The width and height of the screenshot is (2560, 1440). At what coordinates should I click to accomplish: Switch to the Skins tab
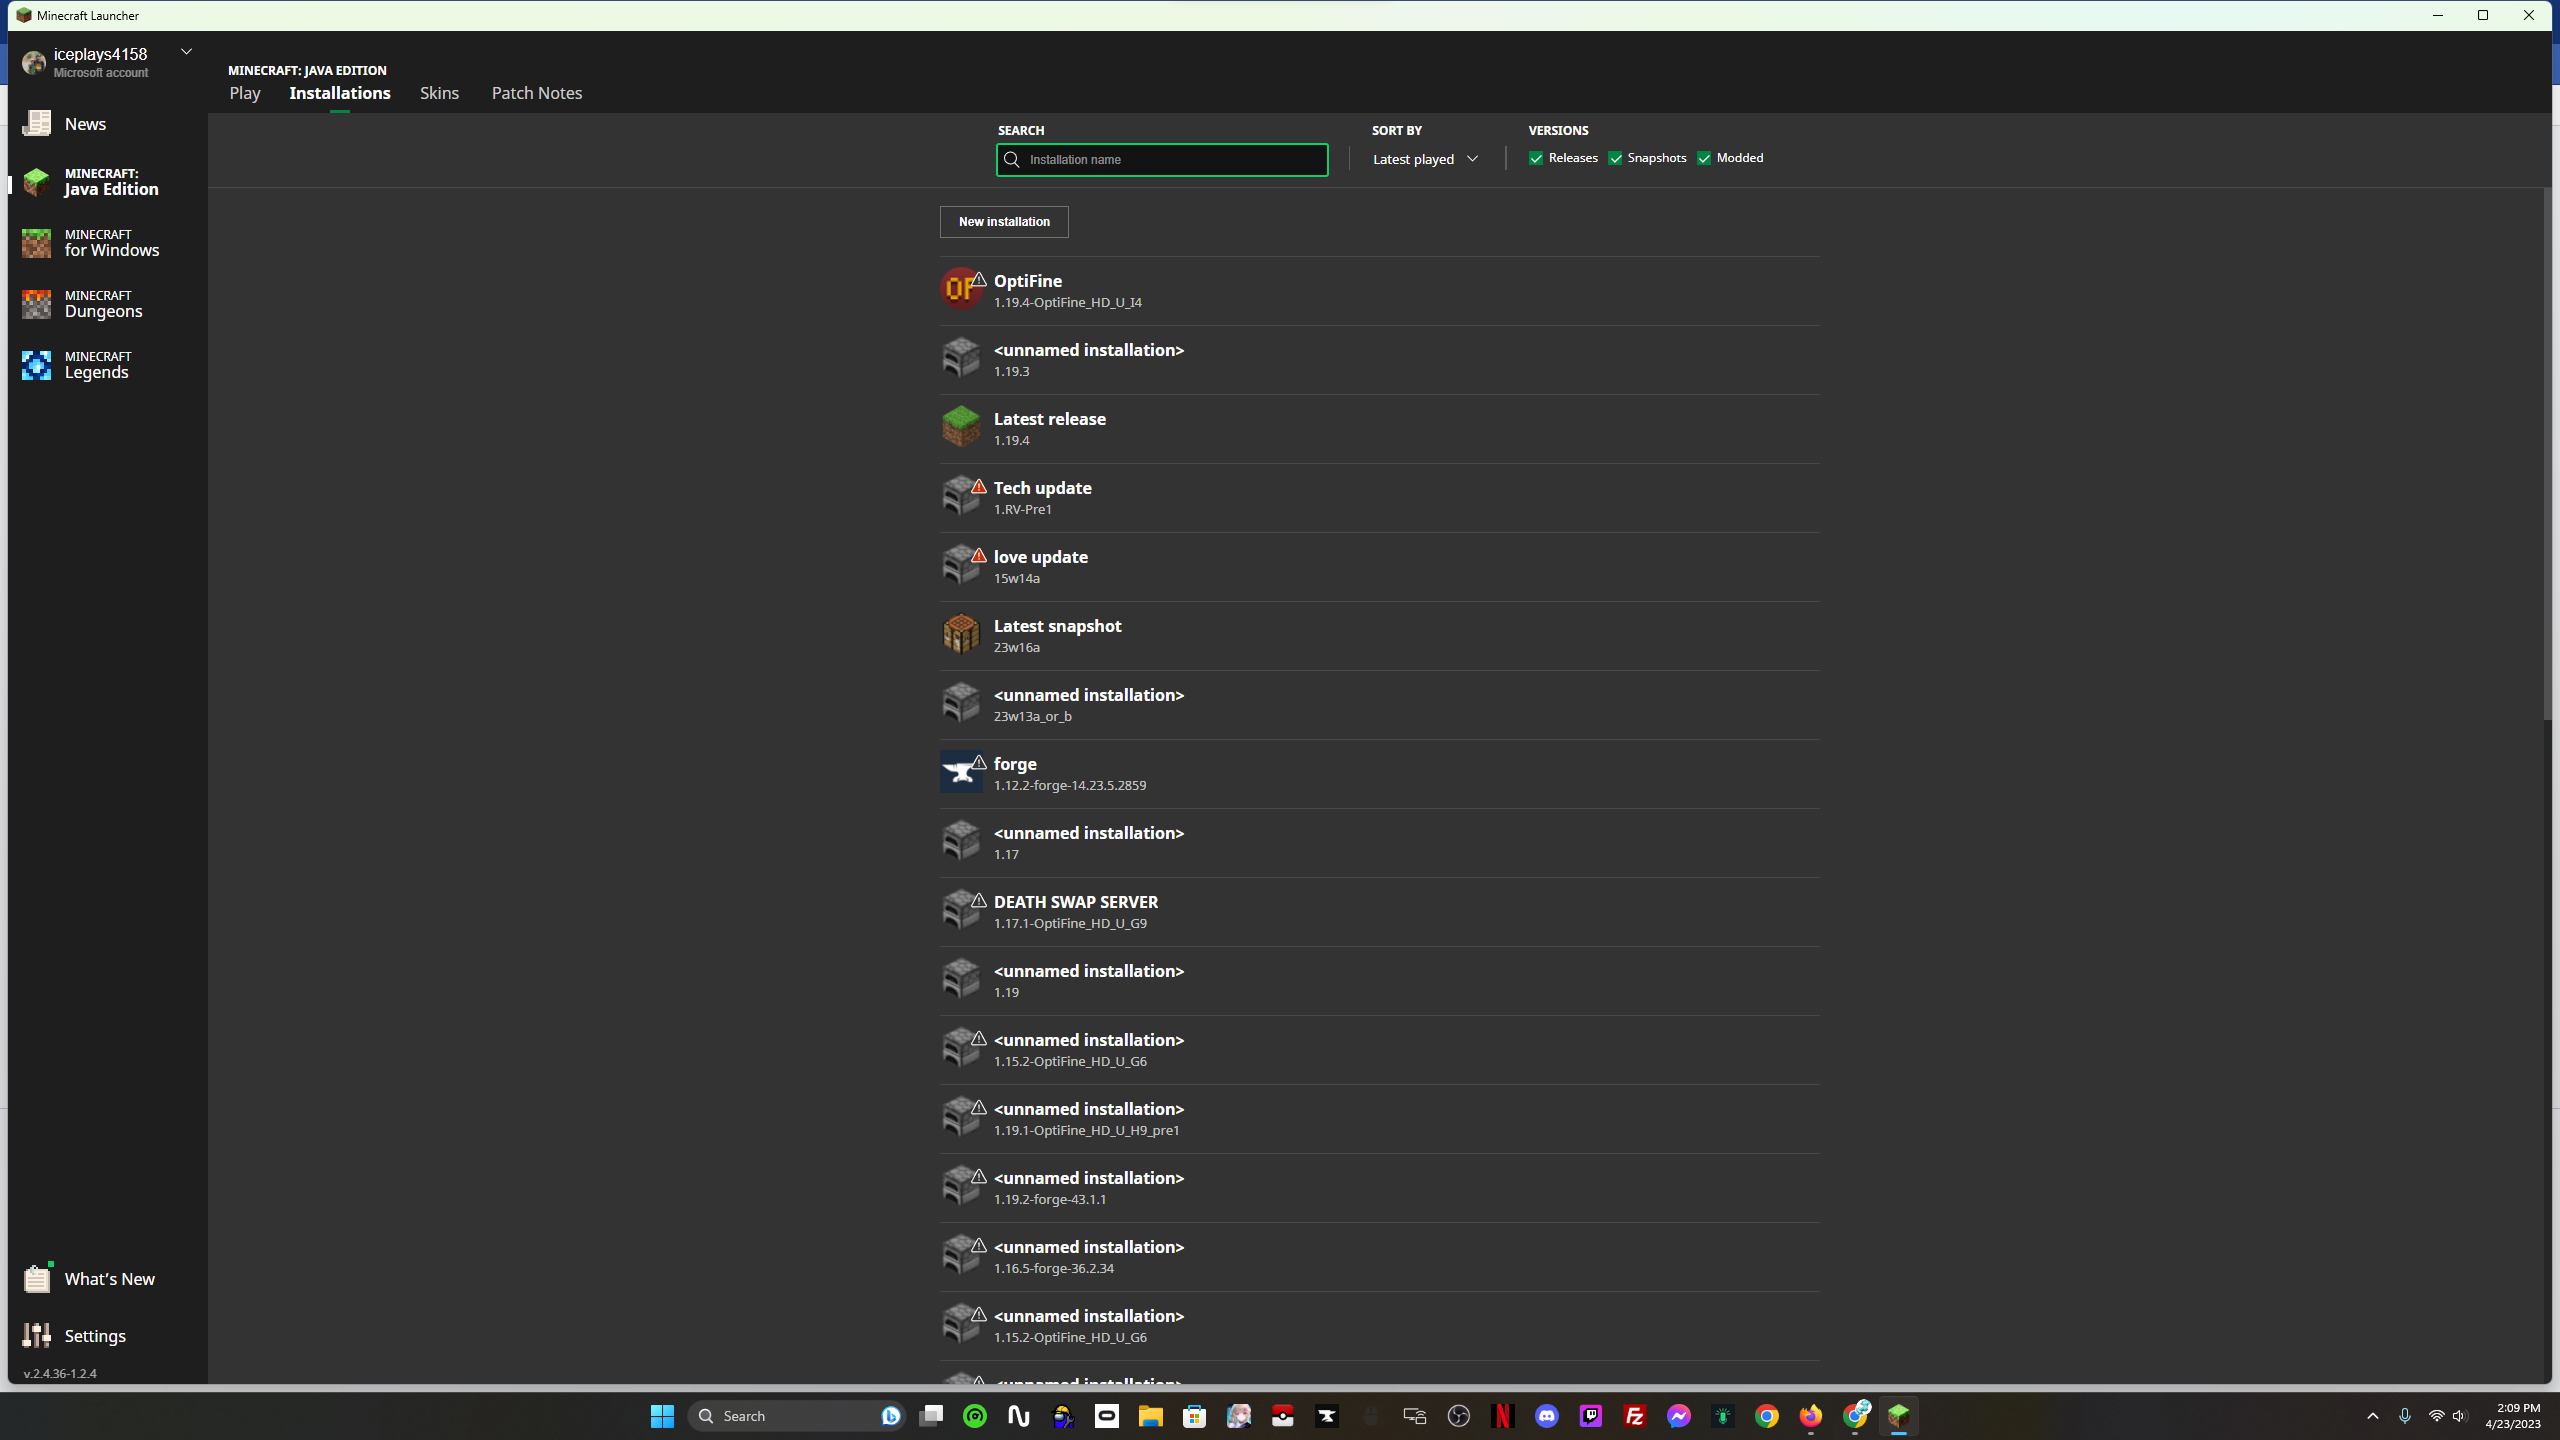click(439, 93)
